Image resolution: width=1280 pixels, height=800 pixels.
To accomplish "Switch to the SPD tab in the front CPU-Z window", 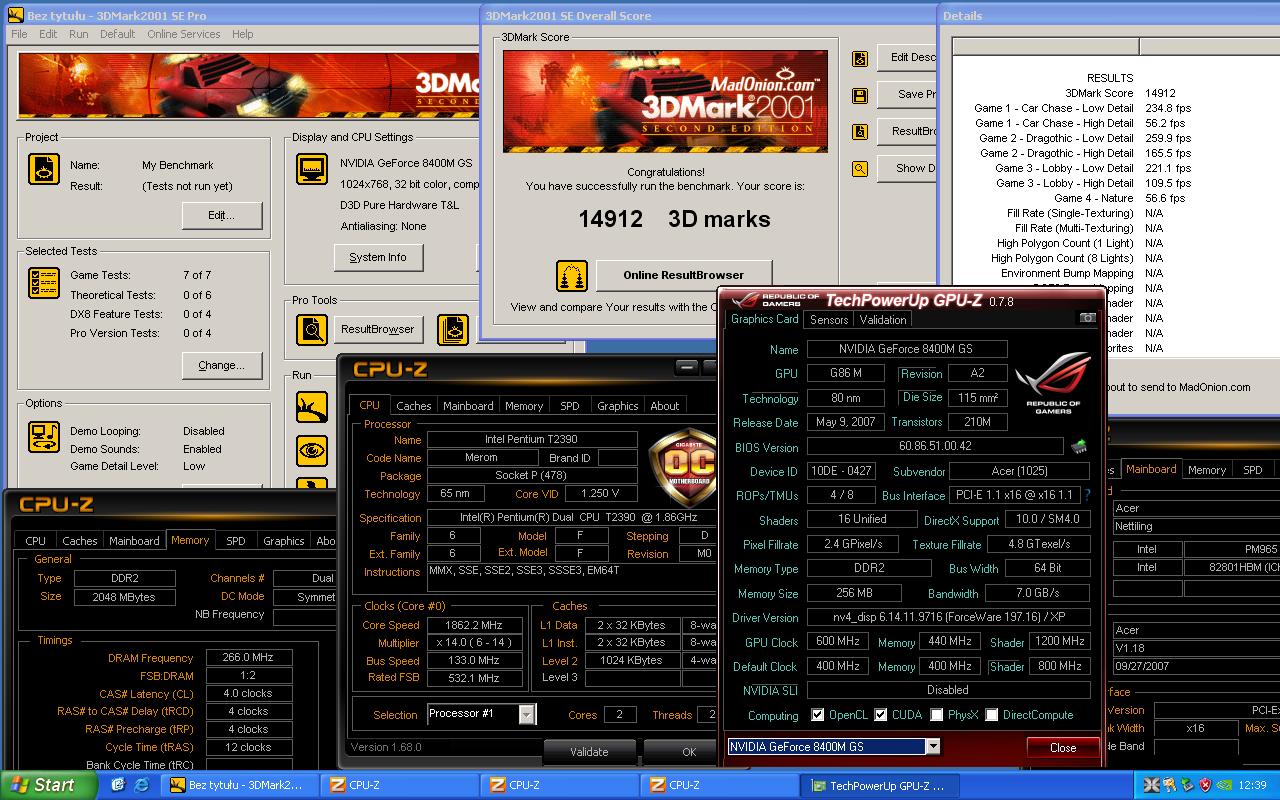I will 569,406.
